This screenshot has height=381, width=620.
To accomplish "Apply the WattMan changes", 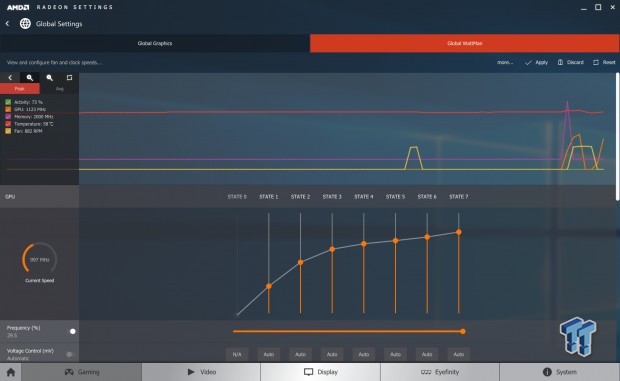I will point(537,62).
